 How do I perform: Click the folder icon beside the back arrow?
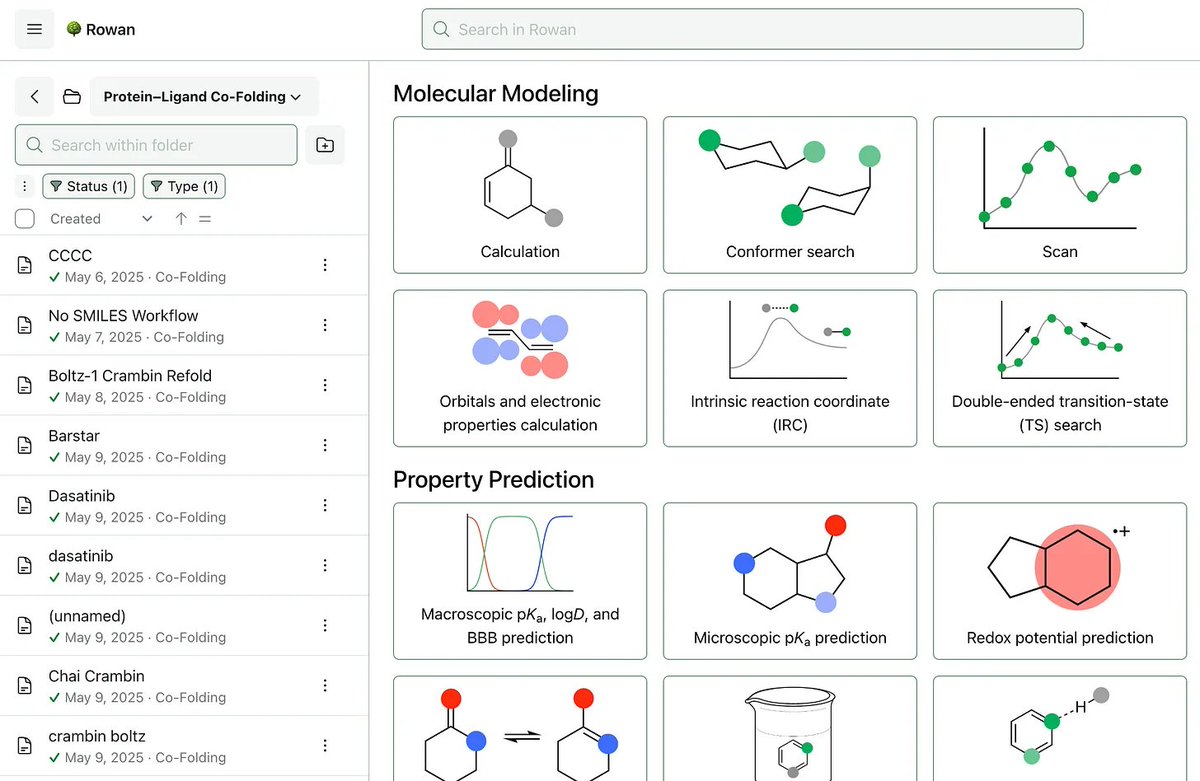click(71, 96)
